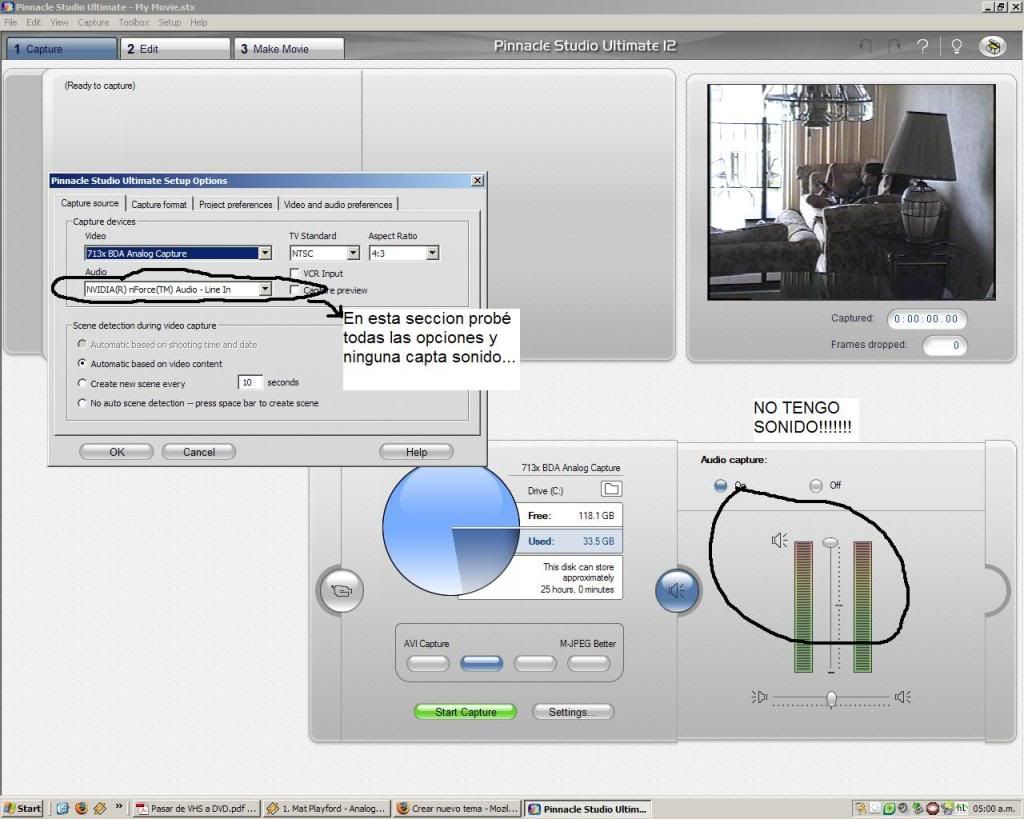Open the Capture menu
This screenshot has height=819, width=1024.
point(93,22)
